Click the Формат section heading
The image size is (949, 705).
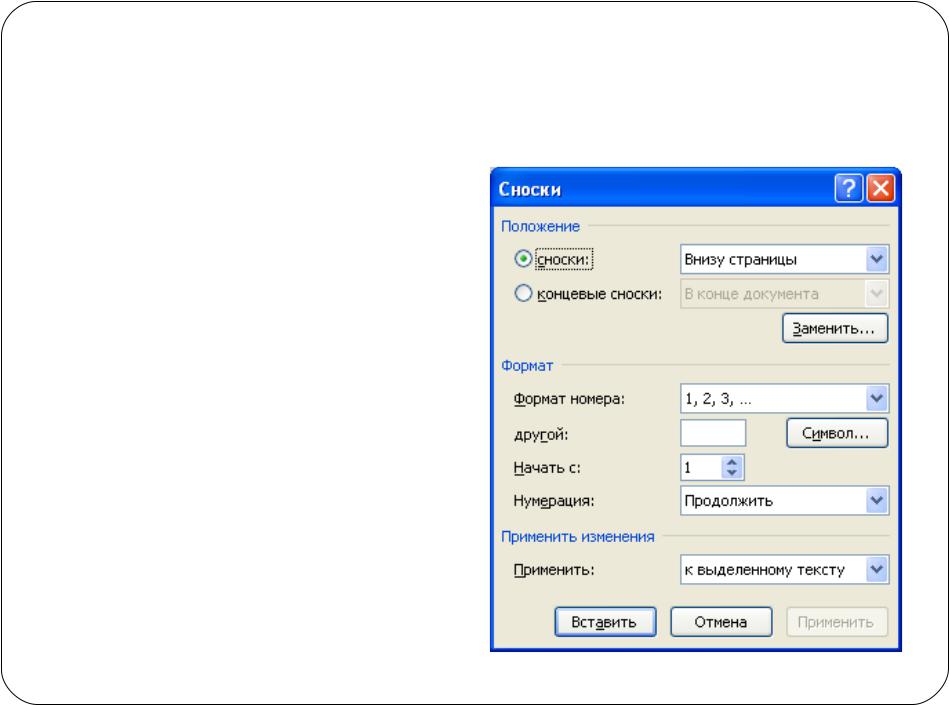click(x=527, y=366)
